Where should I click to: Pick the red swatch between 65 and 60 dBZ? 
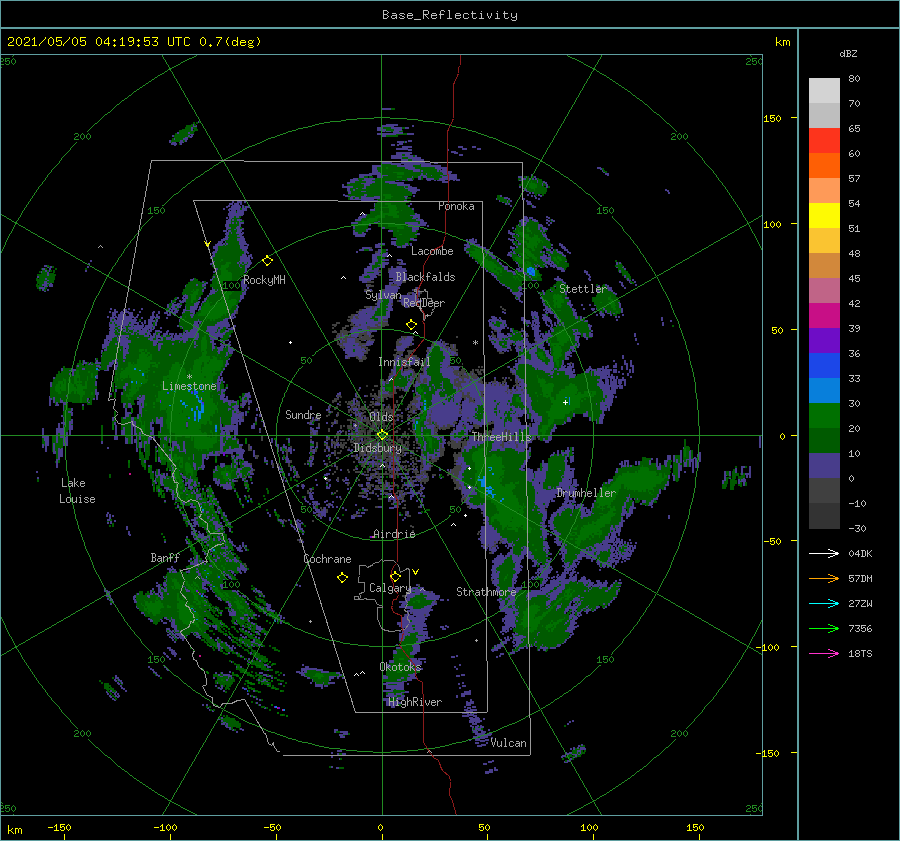pyautogui.click(x=824, y=141)
